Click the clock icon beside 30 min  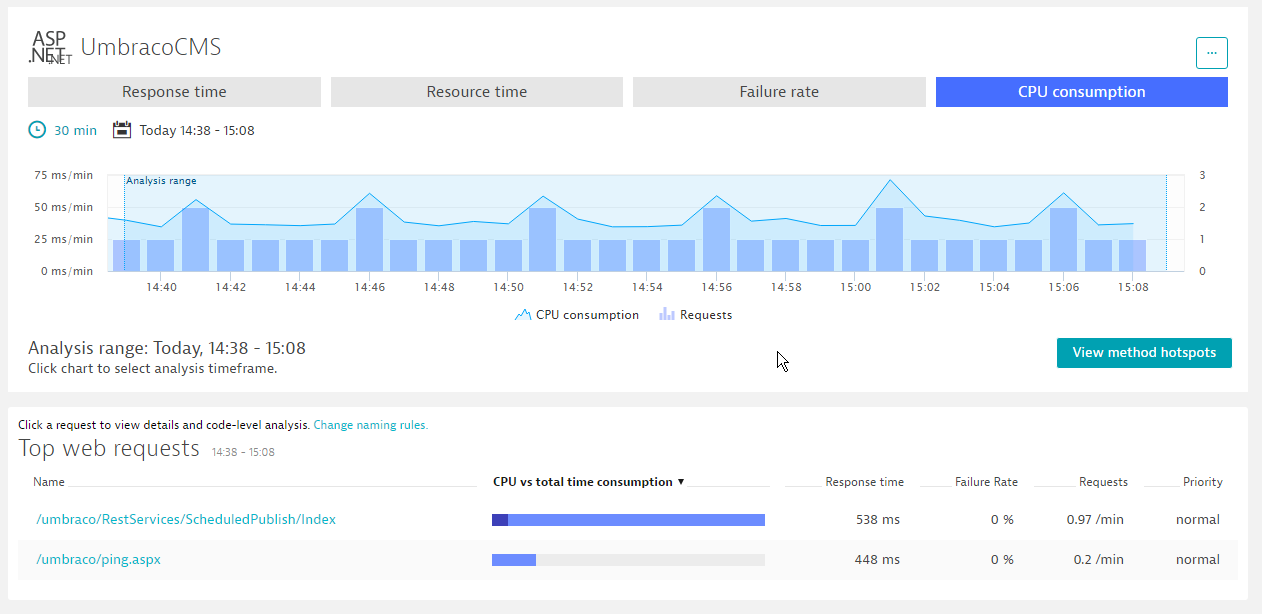pos(37,130)
